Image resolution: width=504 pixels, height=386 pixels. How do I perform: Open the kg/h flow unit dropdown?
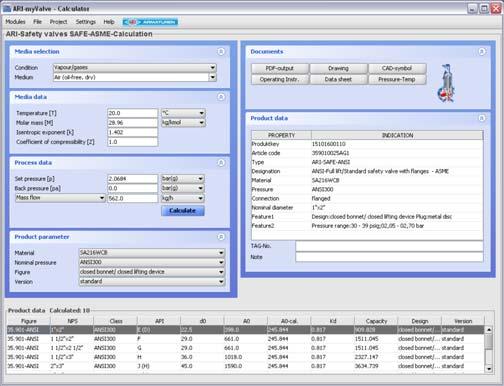tap(182, 198)
